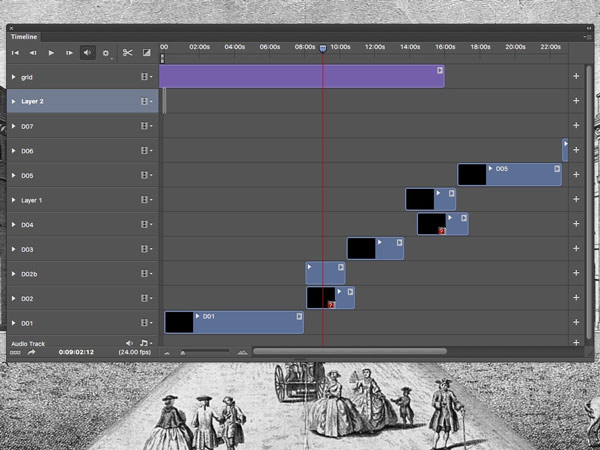600x450 pixels.
Task: Go to first frame button
Action: (15, 53)
